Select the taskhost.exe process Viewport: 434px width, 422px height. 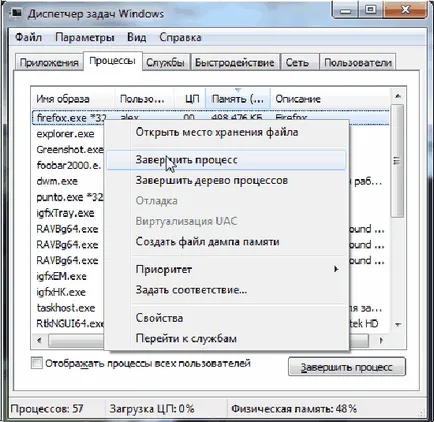(66, 308)
